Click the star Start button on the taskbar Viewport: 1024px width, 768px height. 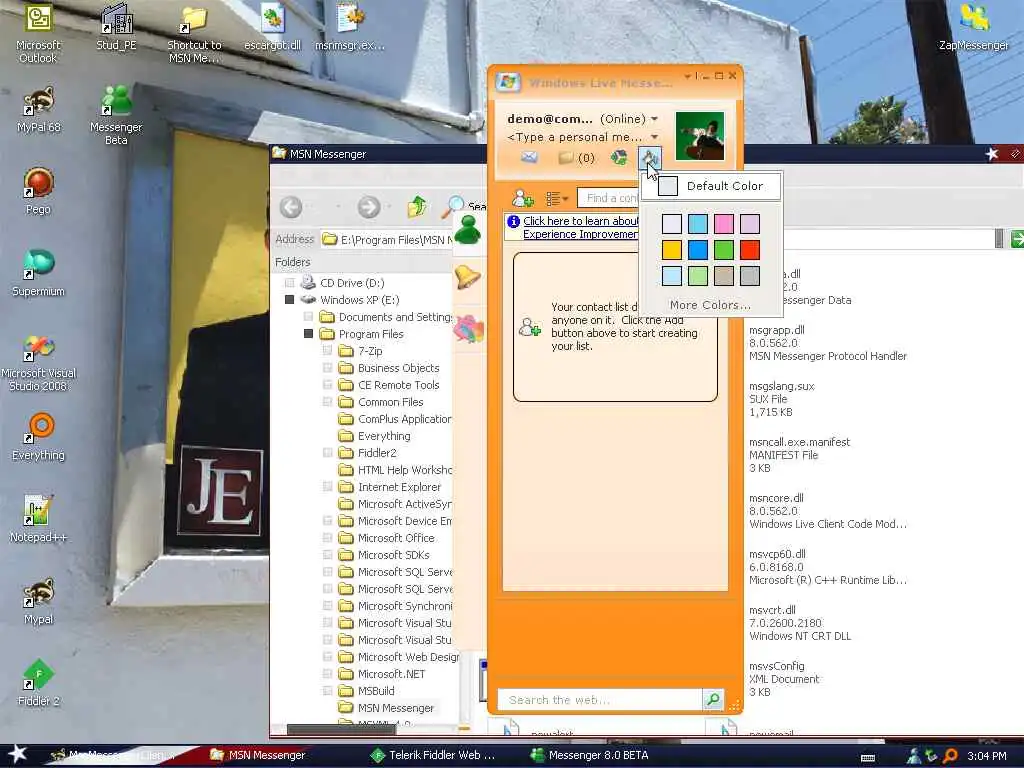click(16, 754)
